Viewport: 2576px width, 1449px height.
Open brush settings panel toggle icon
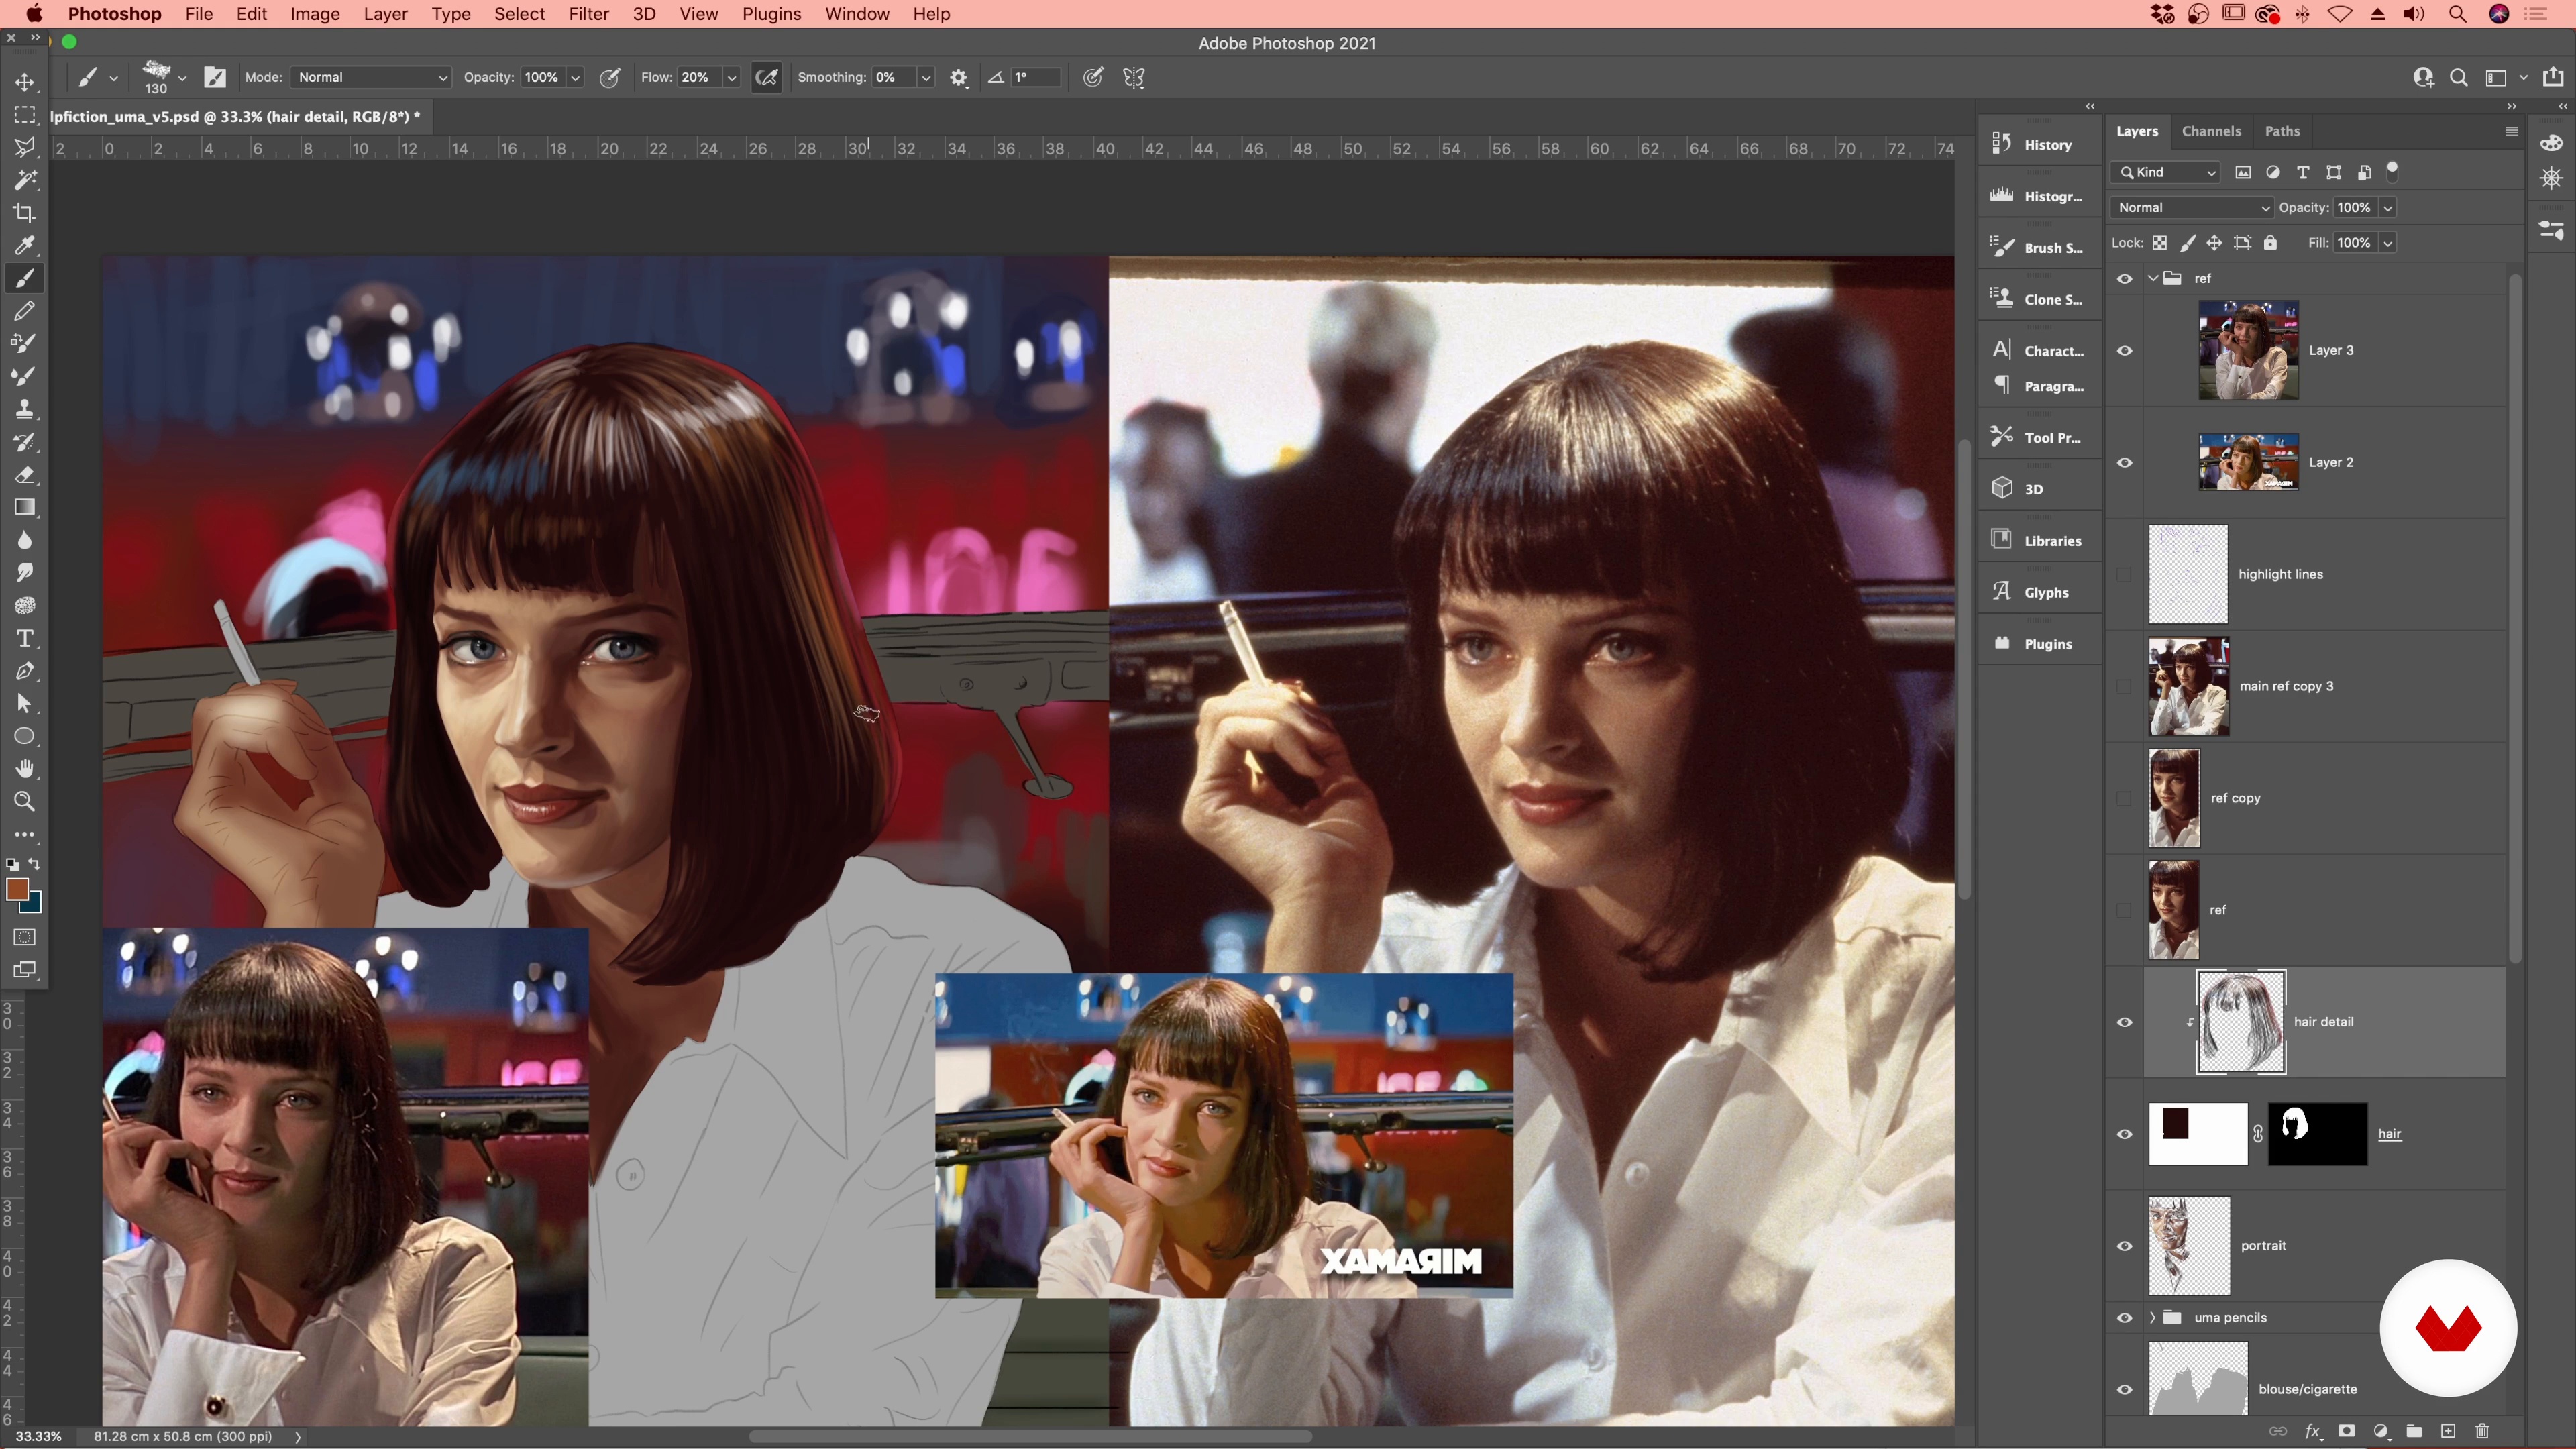(214, 77)
